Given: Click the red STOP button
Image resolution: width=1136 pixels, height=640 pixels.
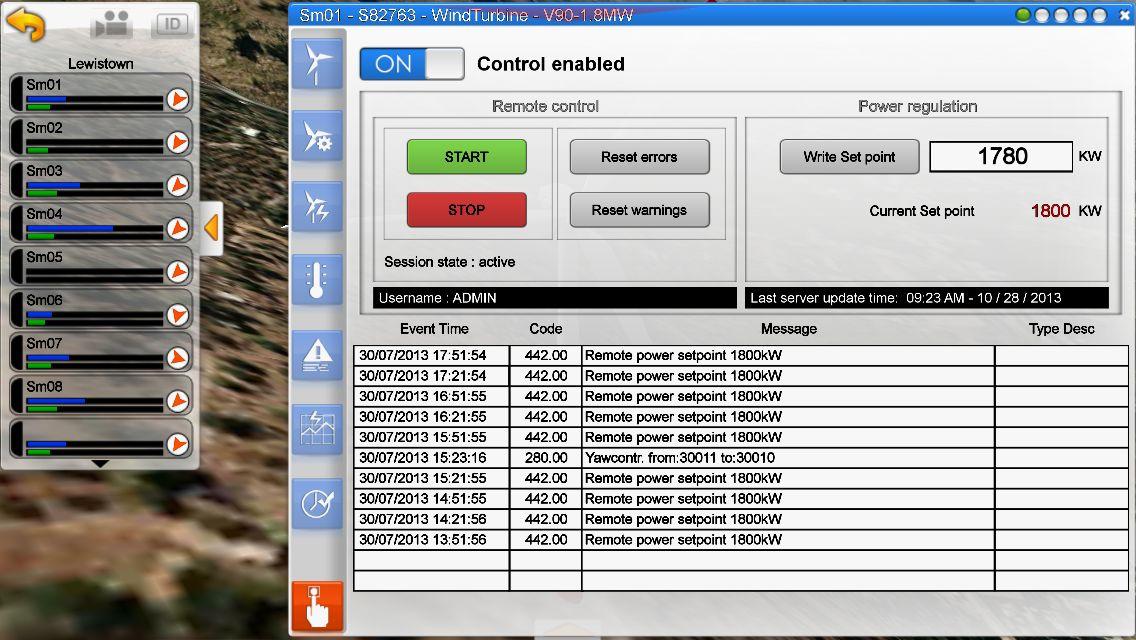Looking at the screenshot, I should 467,209.
